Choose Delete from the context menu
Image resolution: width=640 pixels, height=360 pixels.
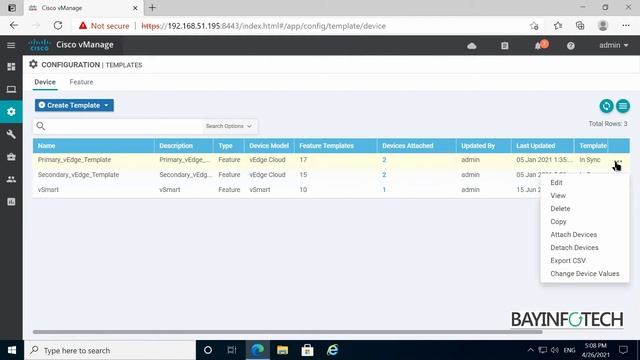click(x=560, y=209)
